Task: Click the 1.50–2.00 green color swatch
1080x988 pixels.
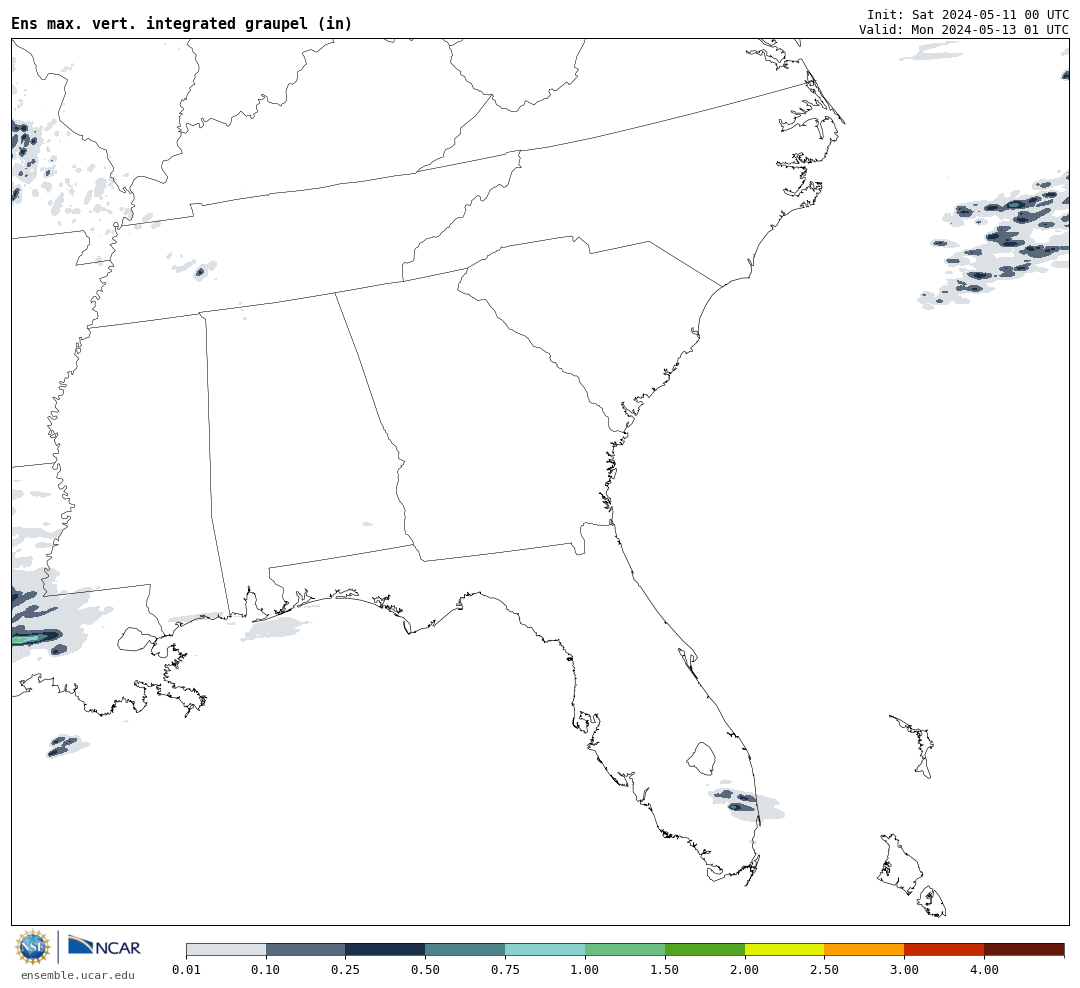Action: pyautogui.click(x=705, y=950)
